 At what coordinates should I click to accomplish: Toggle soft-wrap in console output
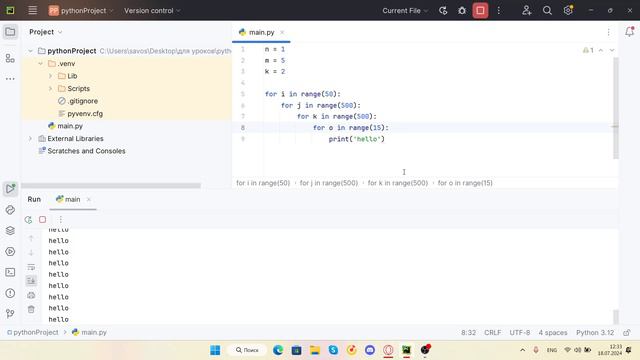coord(31,267)
